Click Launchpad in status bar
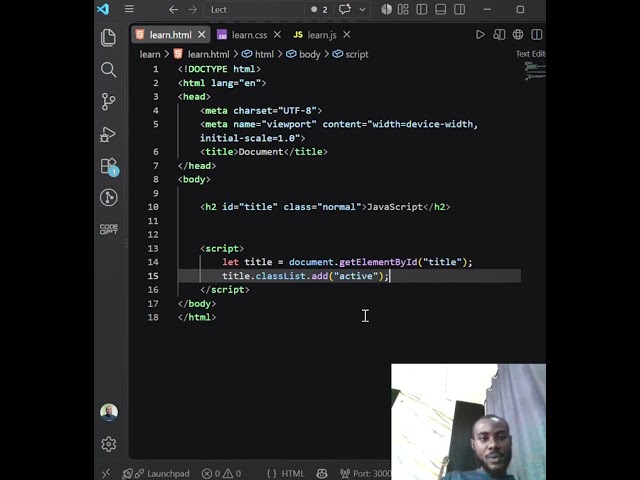 156,473
